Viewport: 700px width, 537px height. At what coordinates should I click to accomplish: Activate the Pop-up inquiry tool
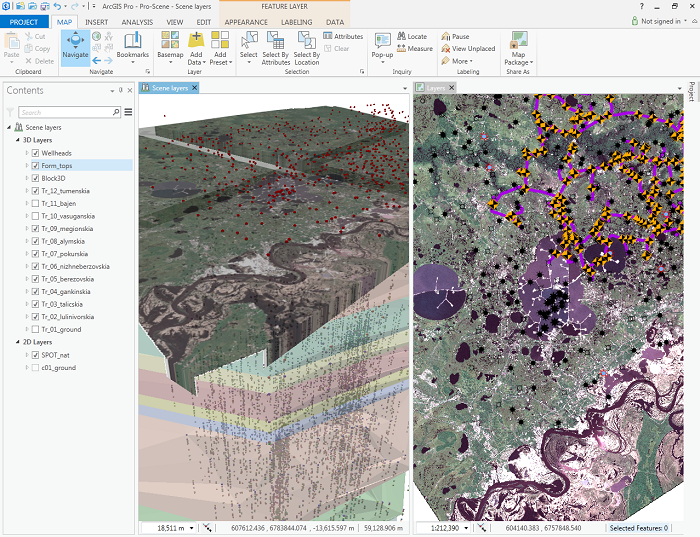(x=382, y=42)
